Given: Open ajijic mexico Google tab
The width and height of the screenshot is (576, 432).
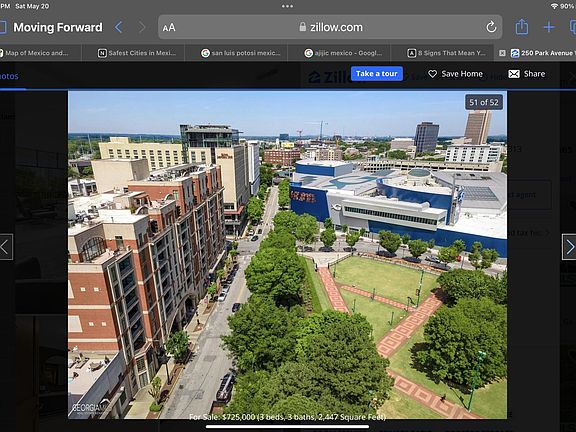Looking at the screenshot, I should pos(343,53).
